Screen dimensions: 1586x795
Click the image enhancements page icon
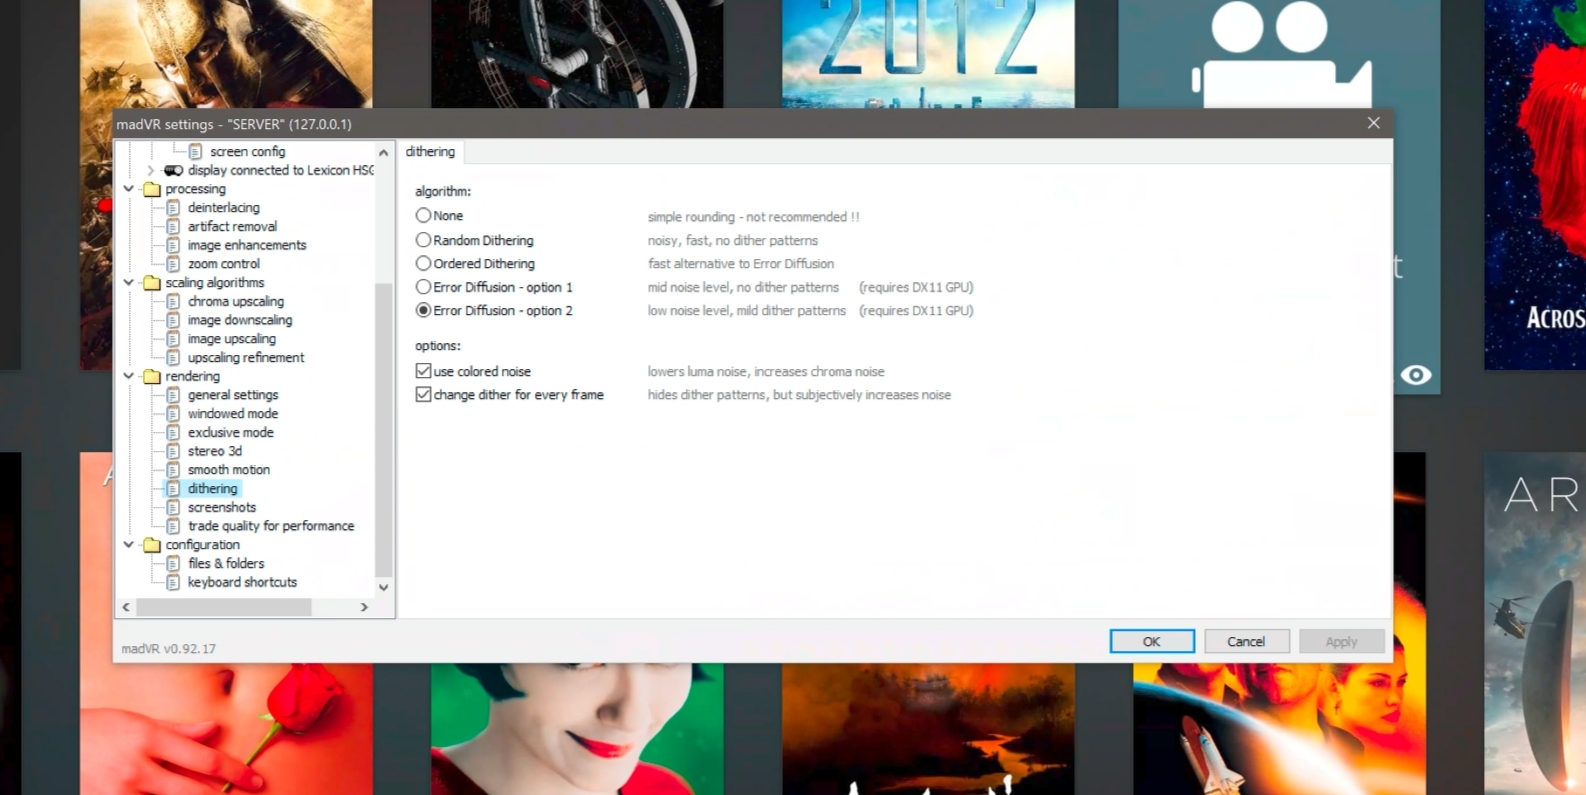click(173, 245)
